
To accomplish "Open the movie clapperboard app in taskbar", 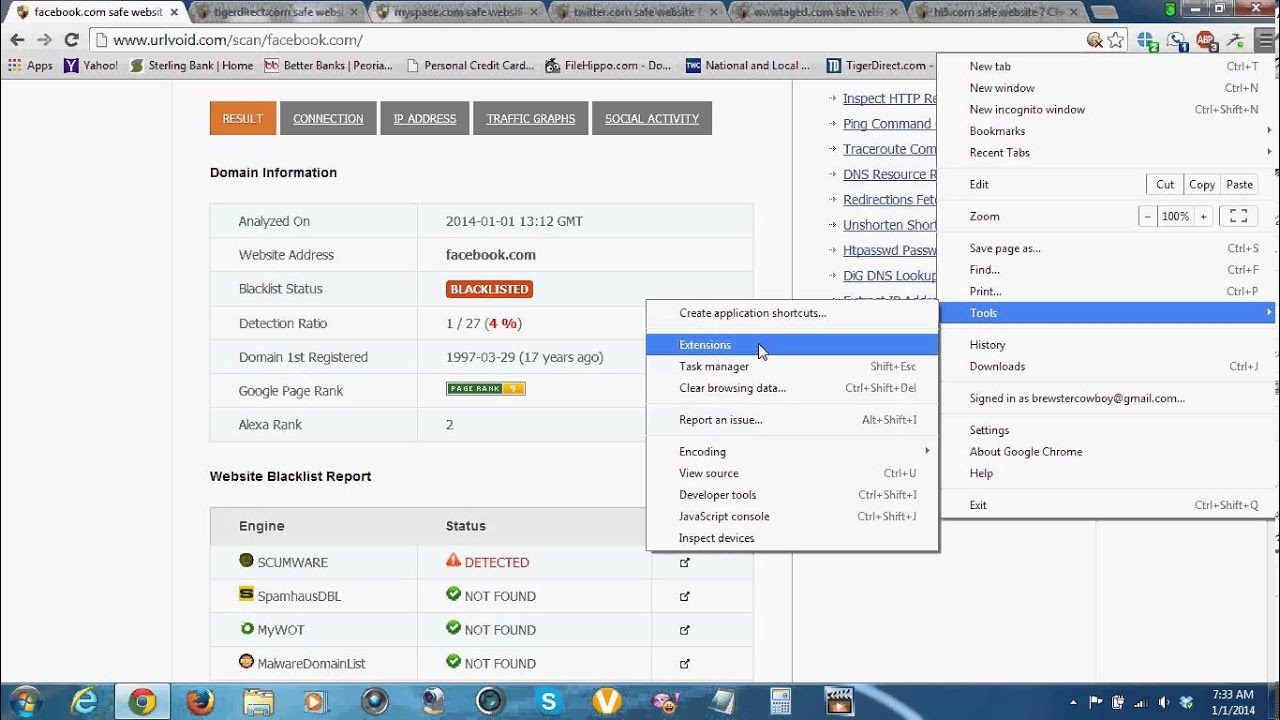I will tap(838, 701).
